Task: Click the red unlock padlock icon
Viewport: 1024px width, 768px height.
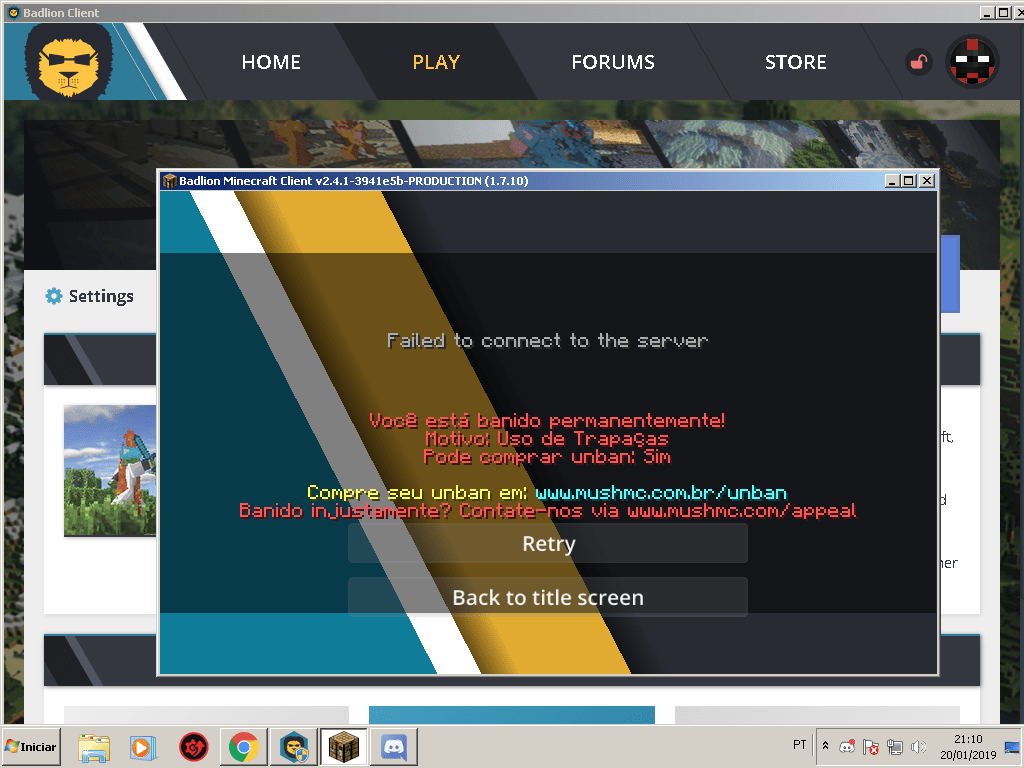Action: [x=919, y=62]
